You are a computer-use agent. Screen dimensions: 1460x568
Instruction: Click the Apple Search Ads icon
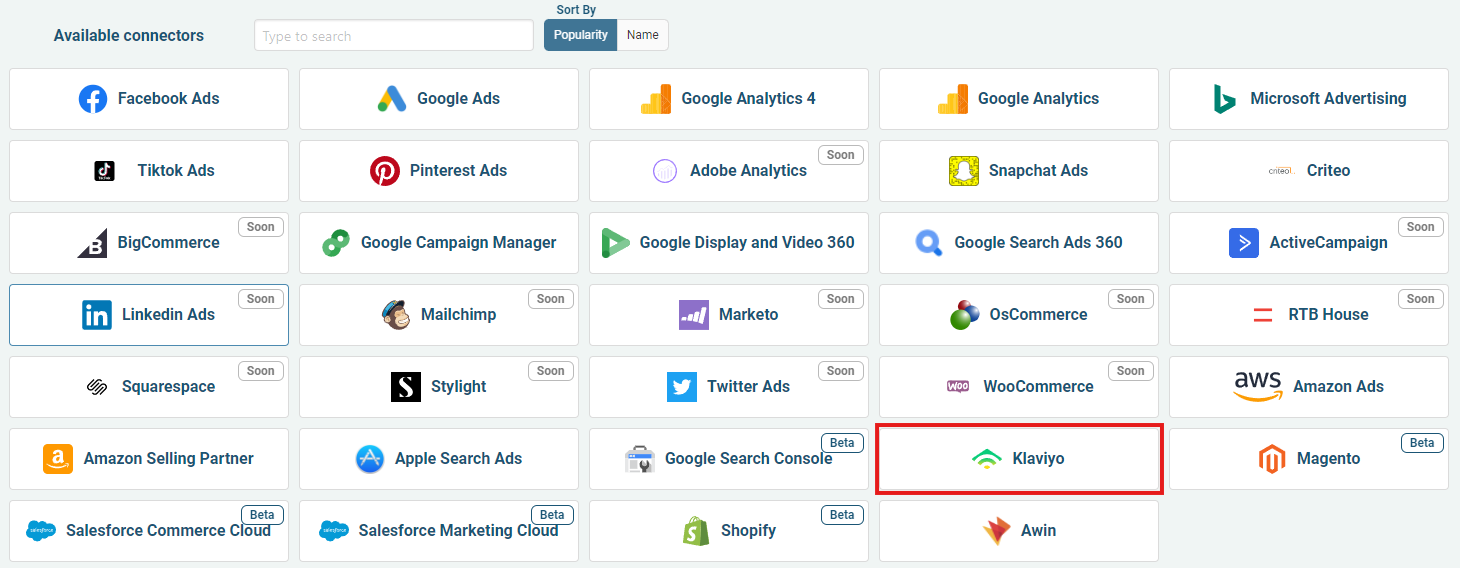tap(370, 459)
